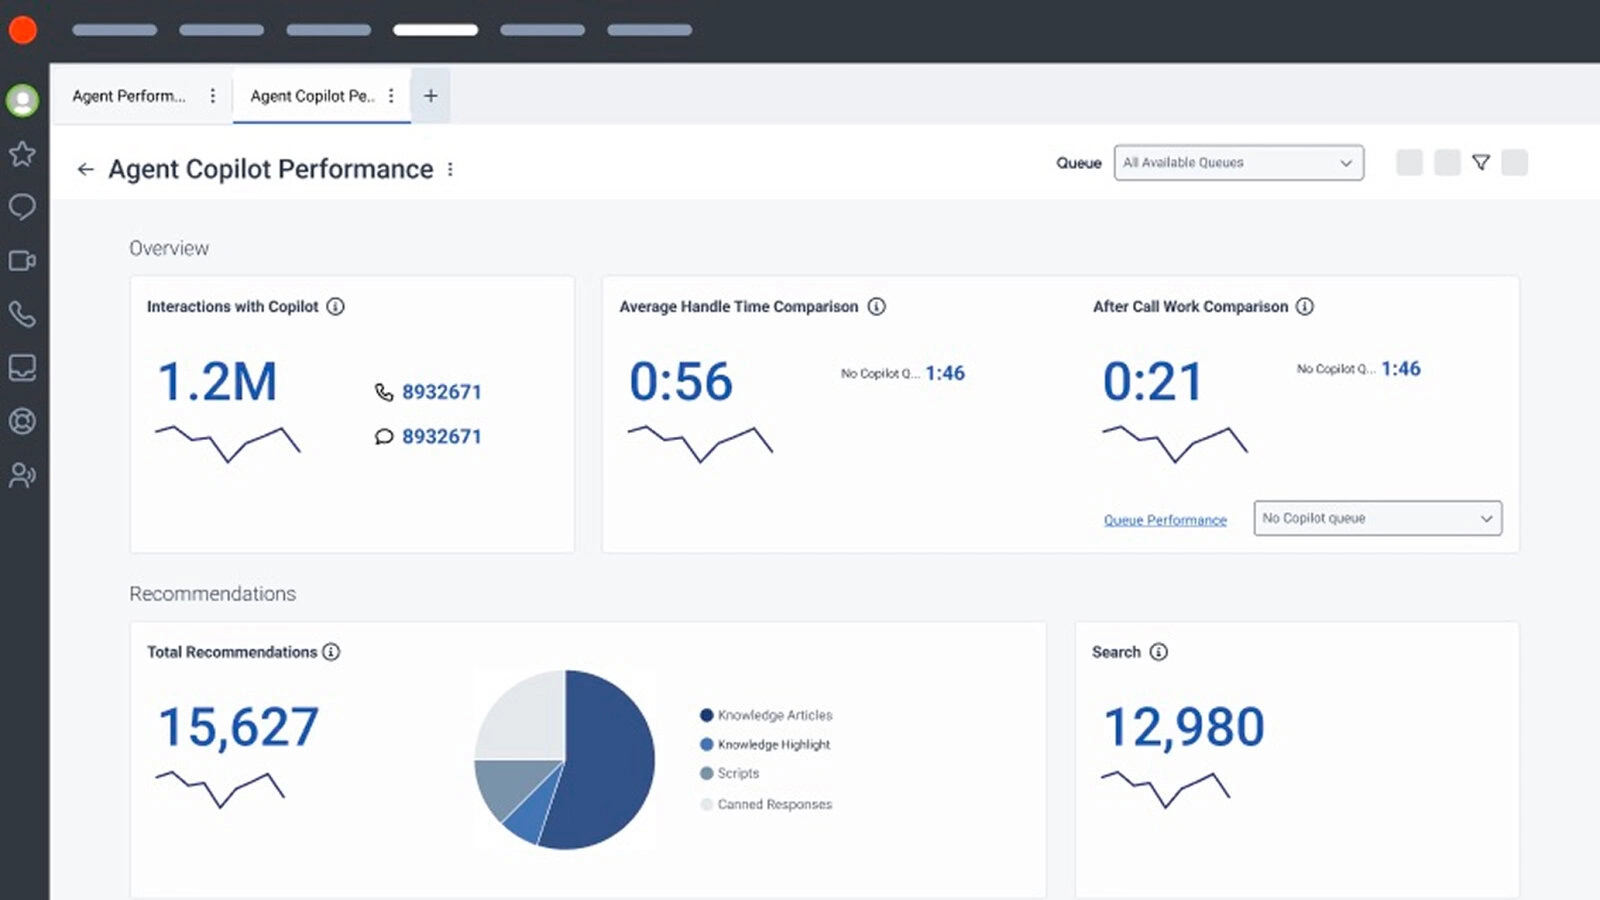Open options menu beside Agent Copilot Performance title
This screenshot has width=1600, height=900.
pyautogui.click(x=450, y=170)
